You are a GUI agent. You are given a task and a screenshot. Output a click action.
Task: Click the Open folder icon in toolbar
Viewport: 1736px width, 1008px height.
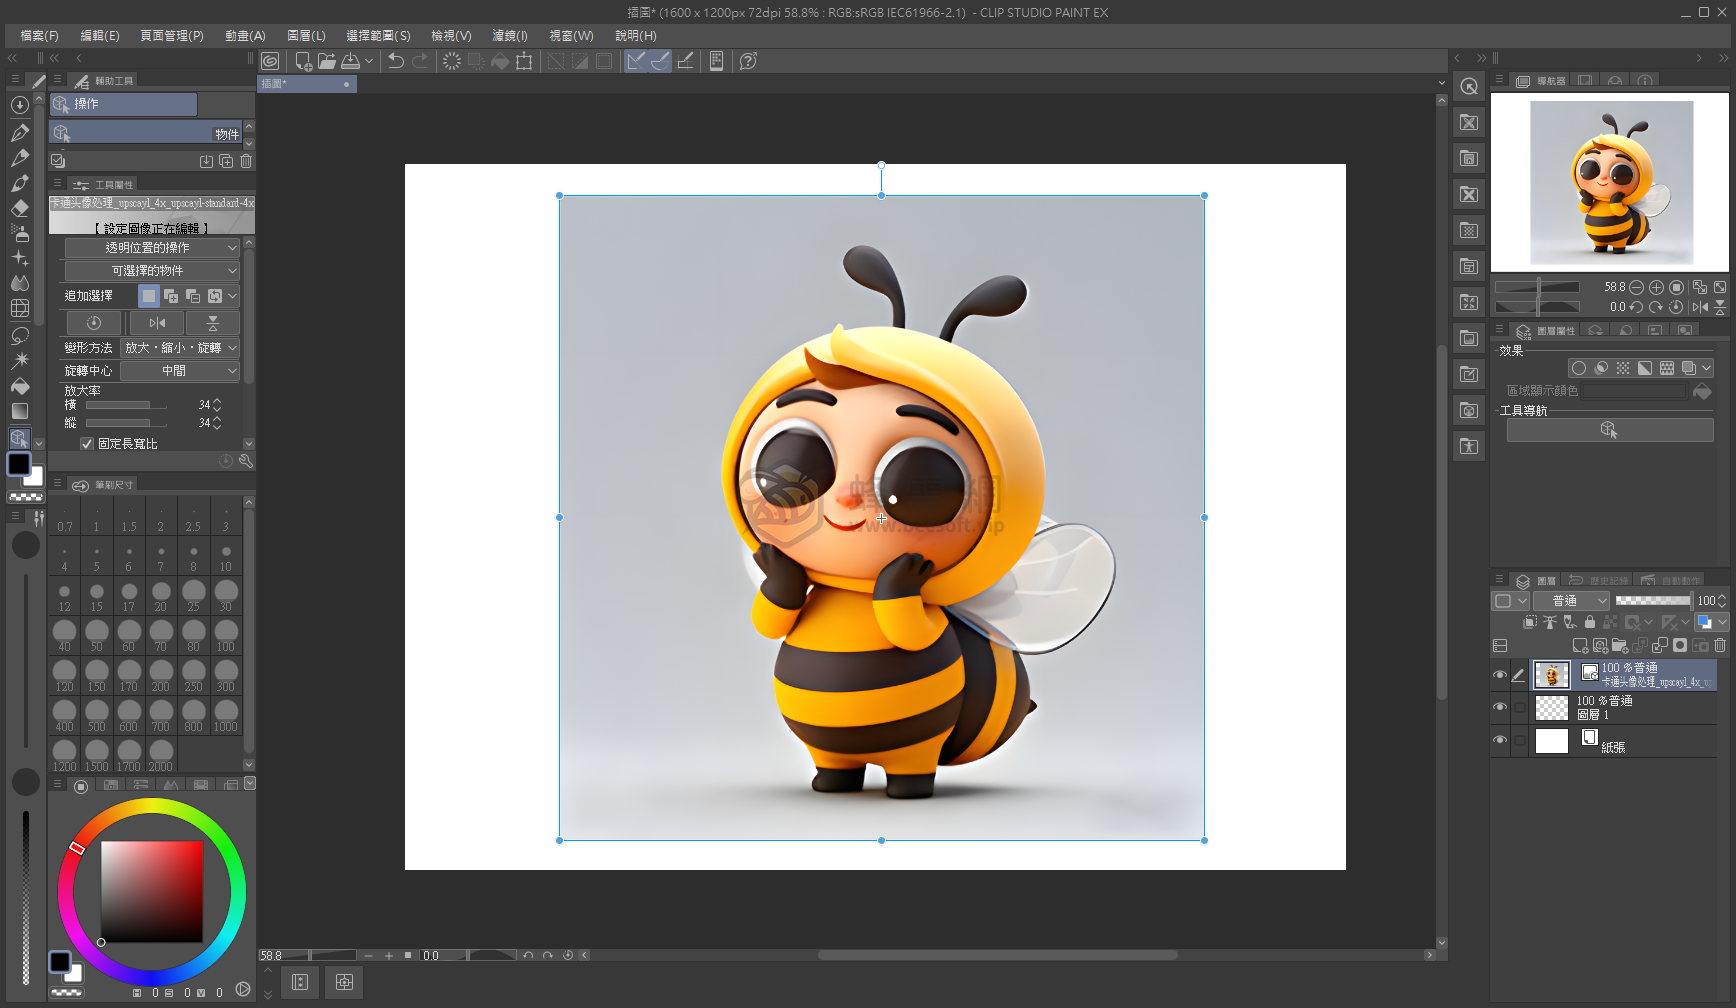pyautogui.click(x=327, y=61)
